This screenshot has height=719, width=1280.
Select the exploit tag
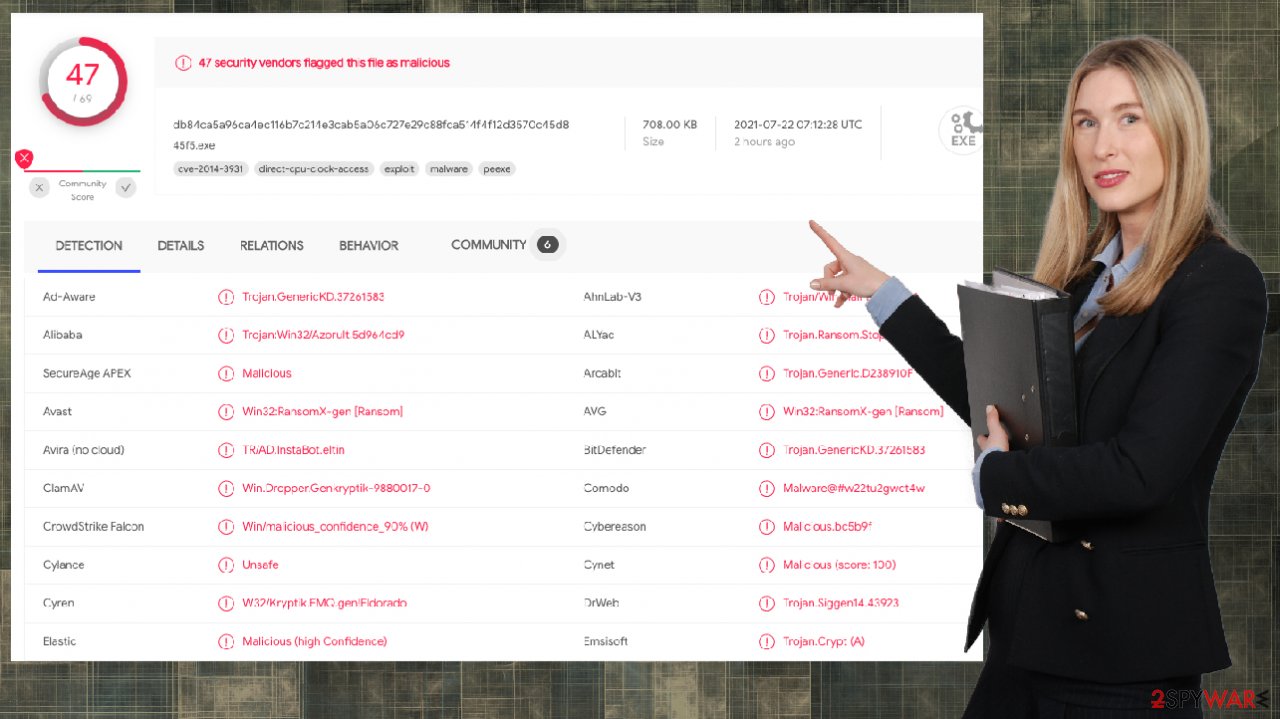(x=399, y=169)
